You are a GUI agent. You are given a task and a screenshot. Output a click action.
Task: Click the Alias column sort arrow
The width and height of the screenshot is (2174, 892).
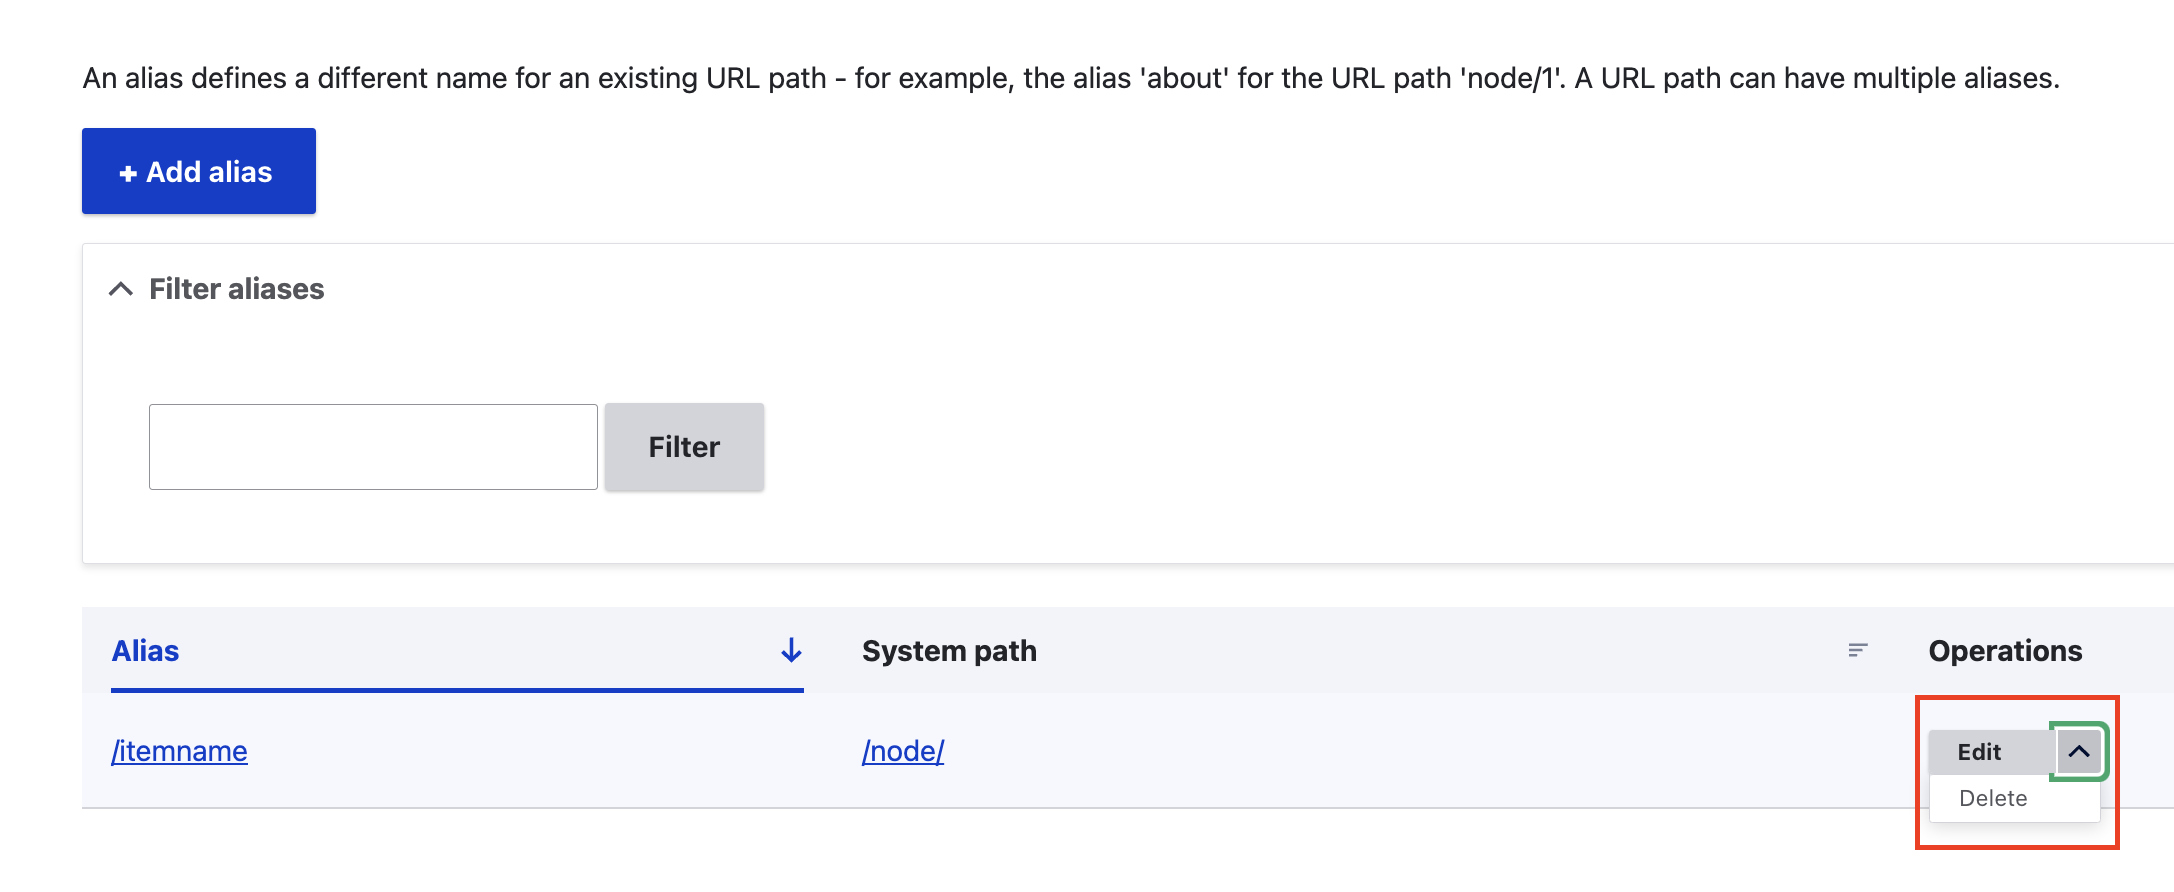[791, 651]
